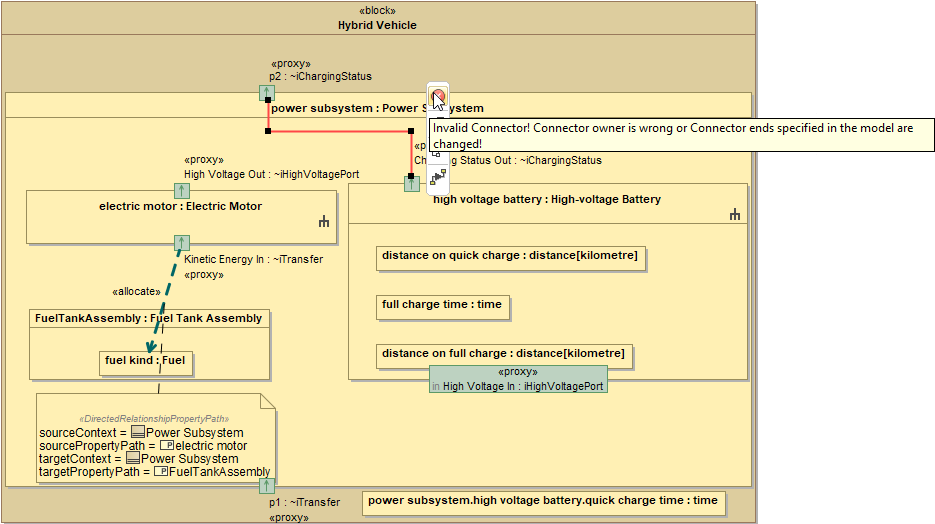Click the invalid connector warning icon
Screen dimensions: 935x524
(437, 97)
